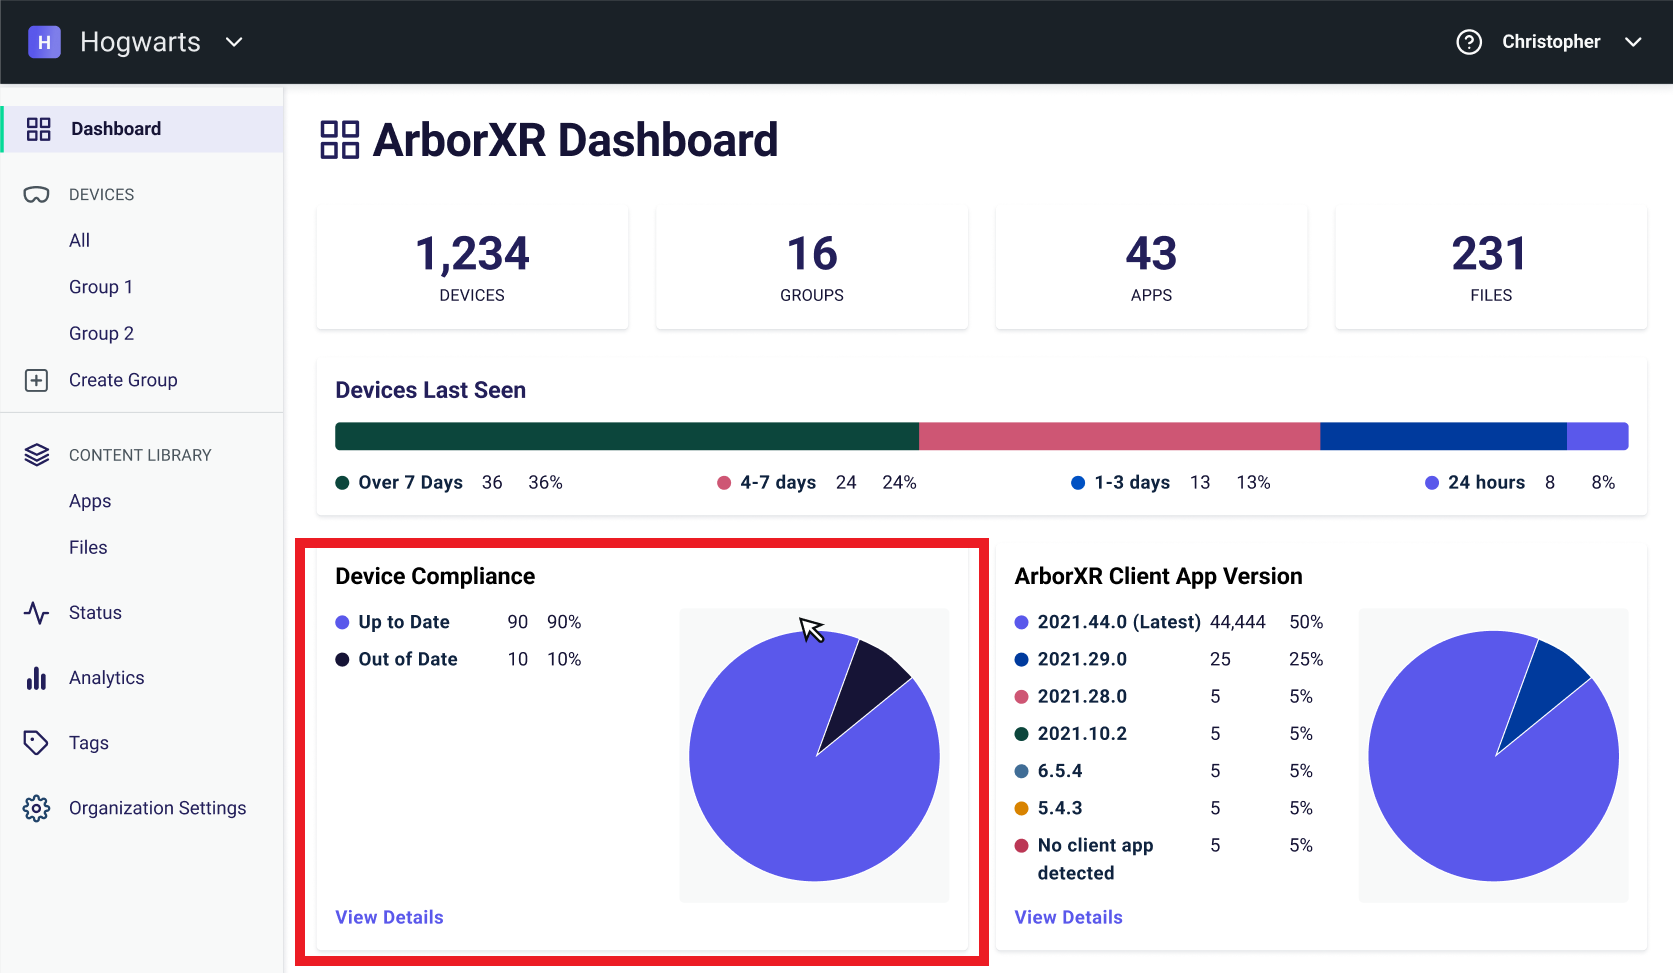Viewport: 1673px width, 973px height.
Task: Click the 231 Files card
Action: coord(1491,268)
